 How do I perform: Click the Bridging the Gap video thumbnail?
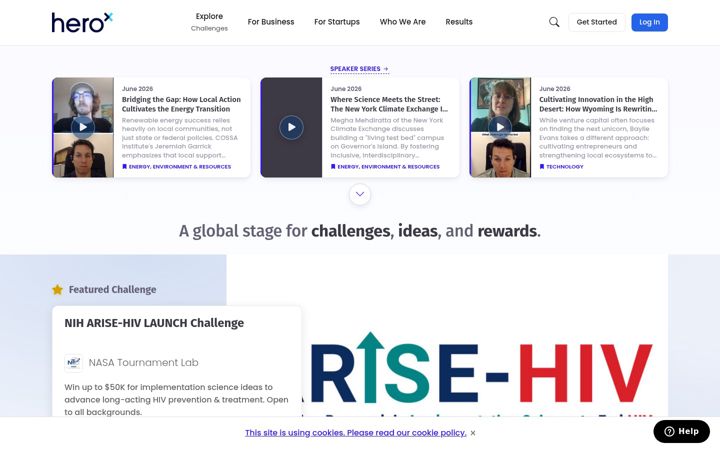point(83,127)
